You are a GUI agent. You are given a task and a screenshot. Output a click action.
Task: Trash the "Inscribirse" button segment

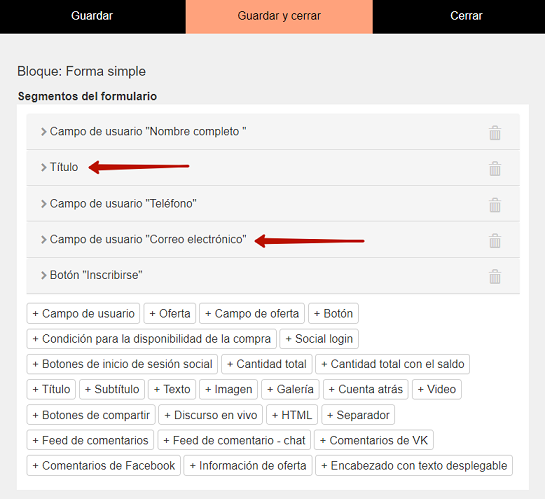coord(495,277)
